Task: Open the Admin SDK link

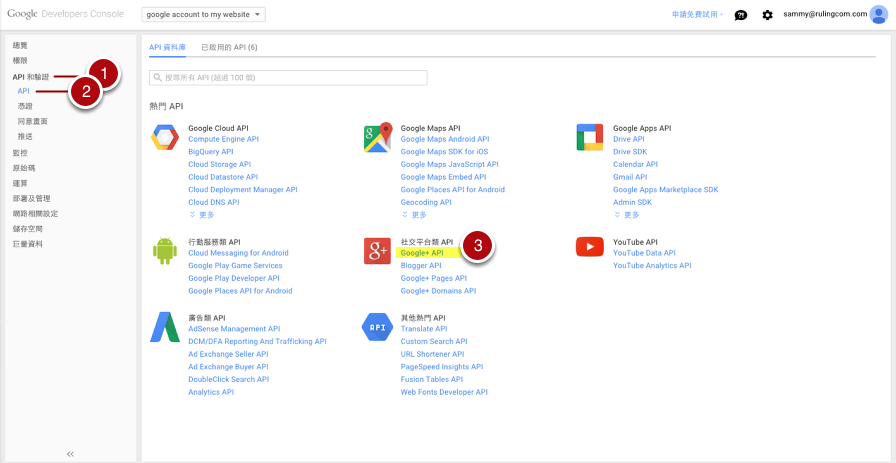Action: click(x=633, y=202)
